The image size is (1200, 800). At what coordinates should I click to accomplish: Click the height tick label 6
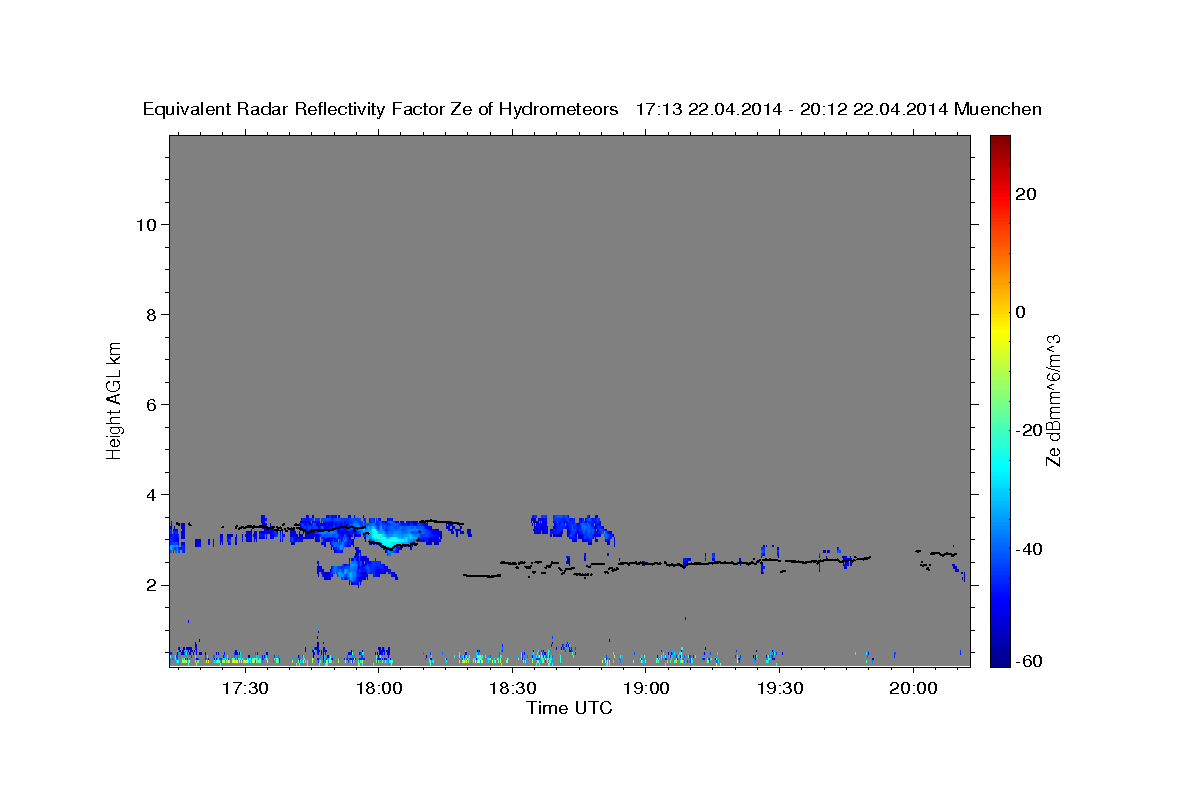tap(153, 405)
